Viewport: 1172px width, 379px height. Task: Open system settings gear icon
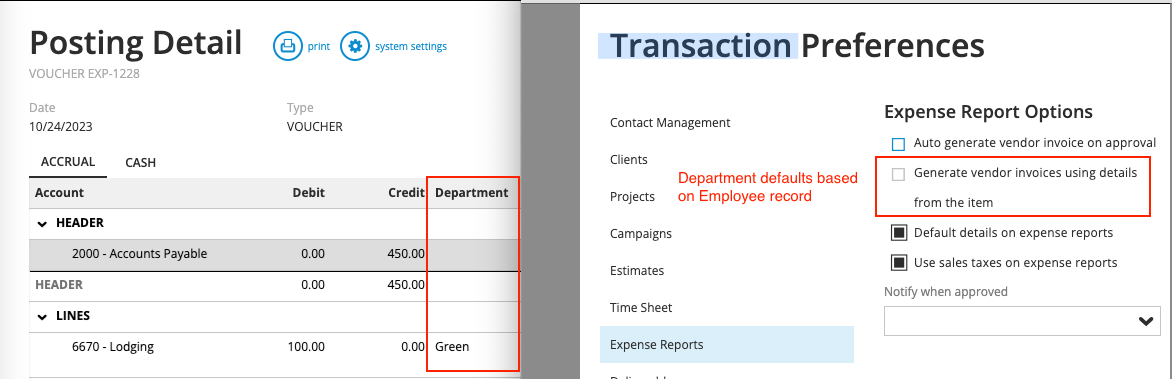pyautogui.click(x=355, y=46)
